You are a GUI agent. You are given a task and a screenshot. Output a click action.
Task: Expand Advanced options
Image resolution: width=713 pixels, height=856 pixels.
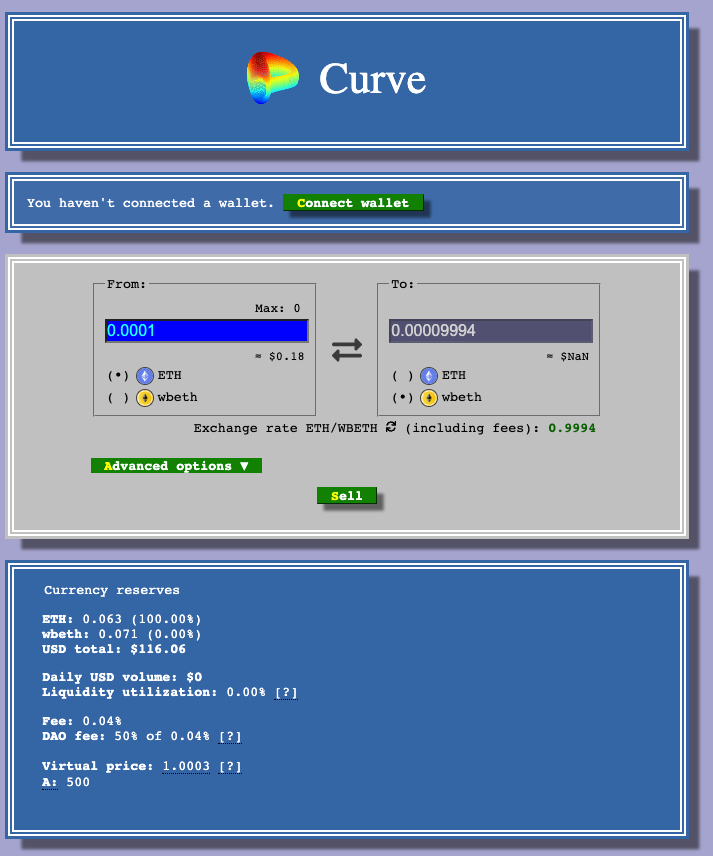(x=176, y=466)
